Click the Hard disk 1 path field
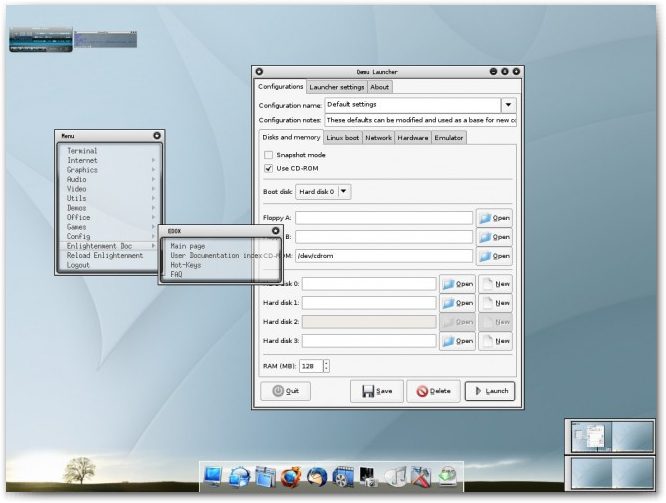The width and height of the screenshot is (666, 503). coord(369,303)
